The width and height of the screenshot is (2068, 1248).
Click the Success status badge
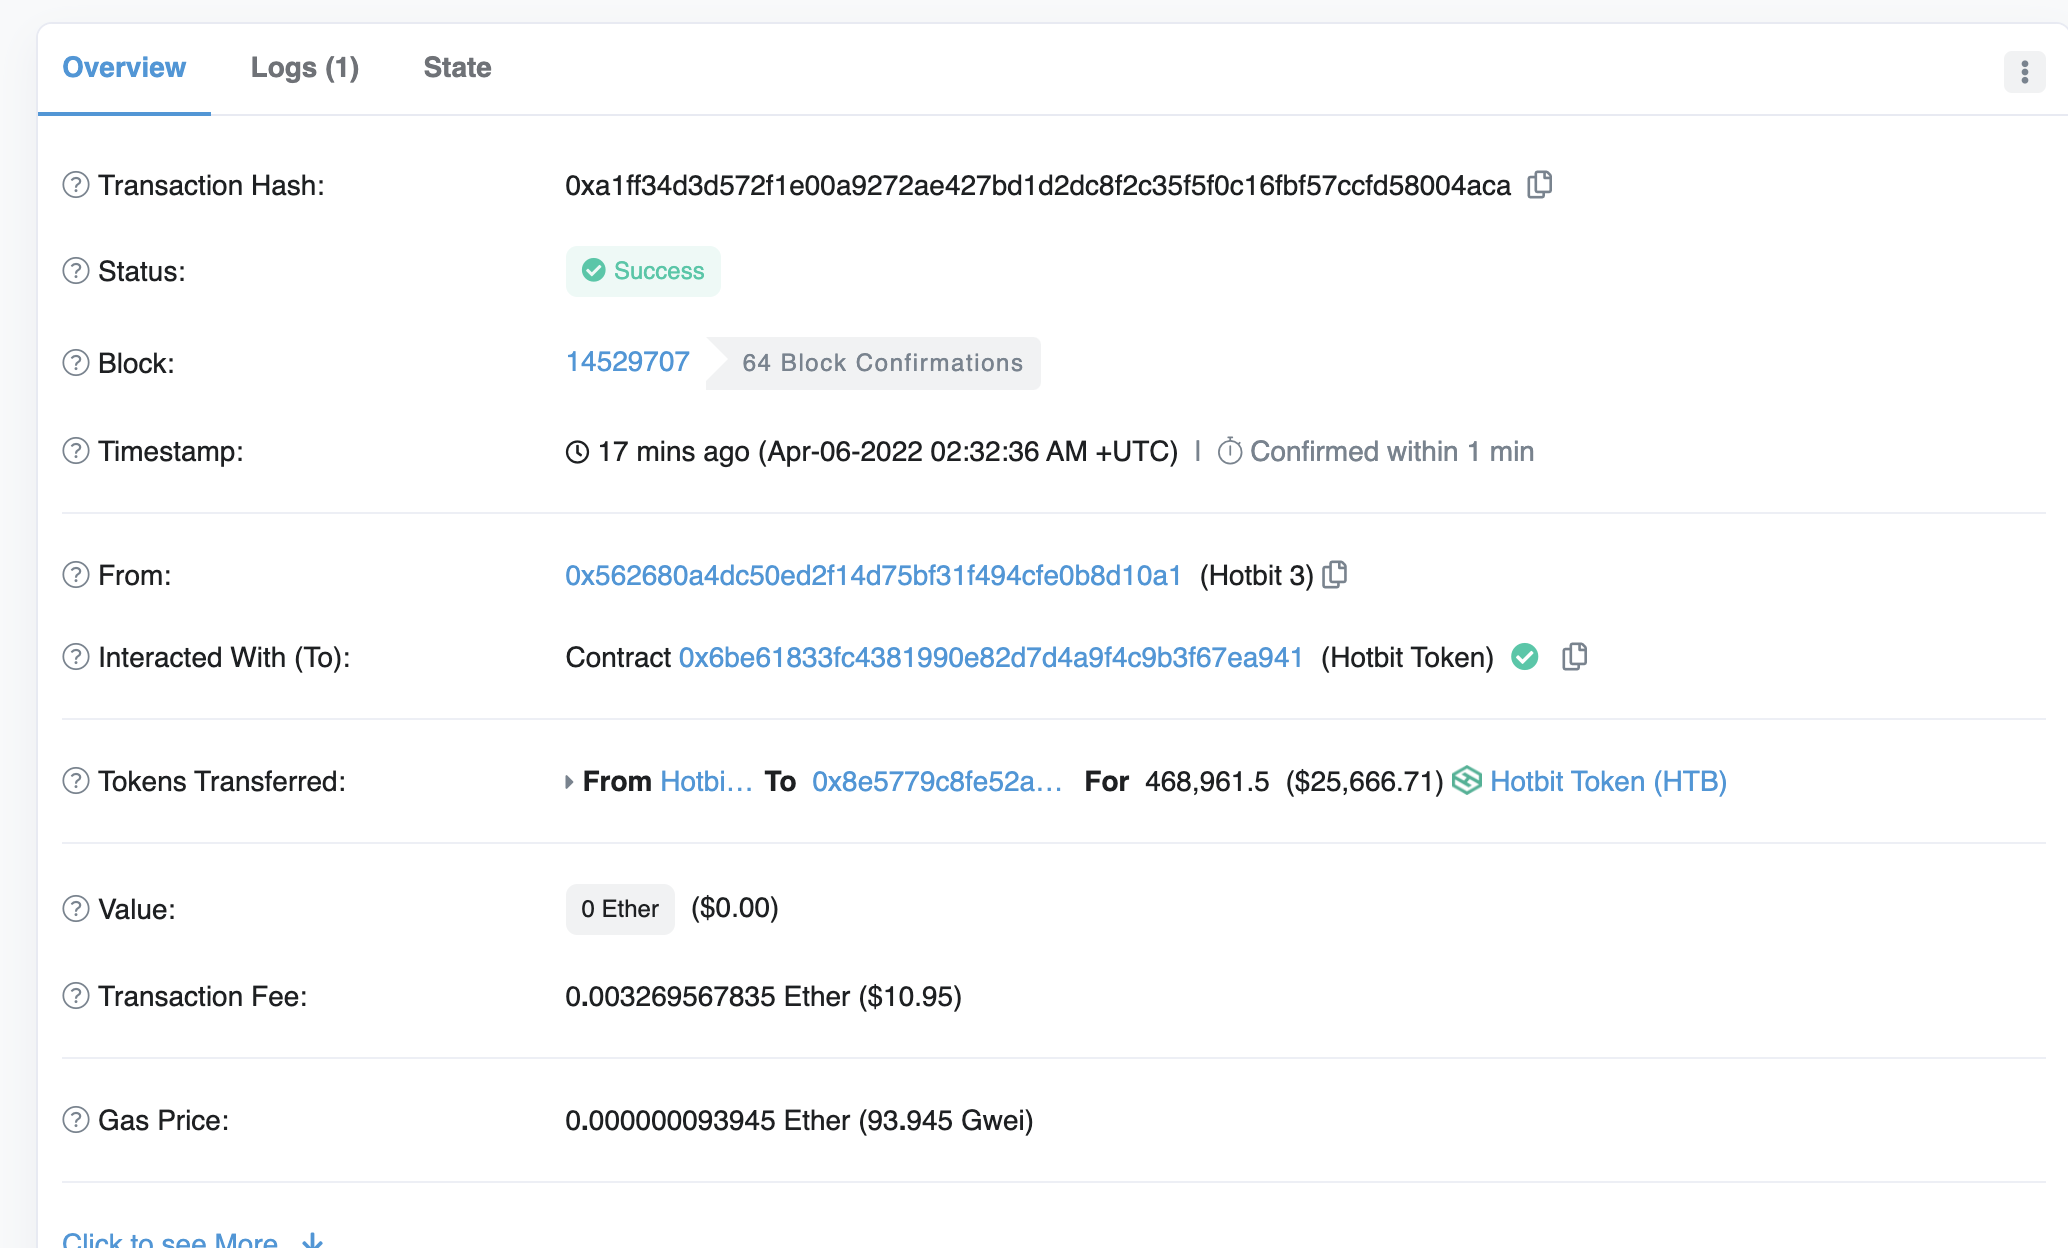pyautogui.click(x=642, y=270)
